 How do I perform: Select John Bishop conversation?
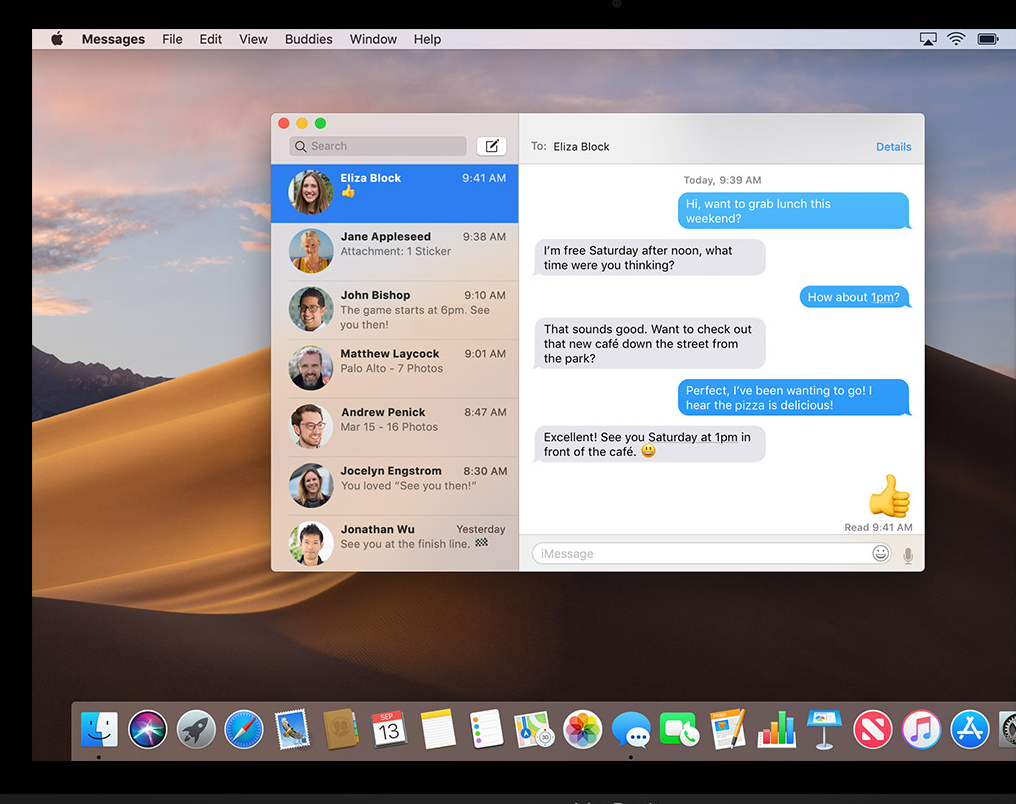pos(395,310)
